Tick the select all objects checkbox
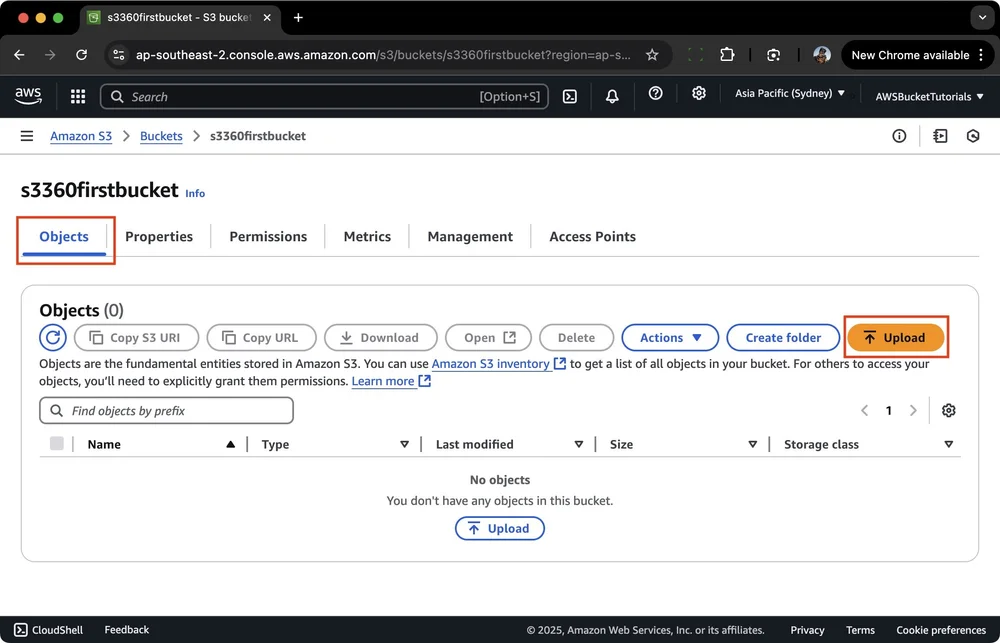The width and height of the screenshot is (1000, 643). point(57,443)
